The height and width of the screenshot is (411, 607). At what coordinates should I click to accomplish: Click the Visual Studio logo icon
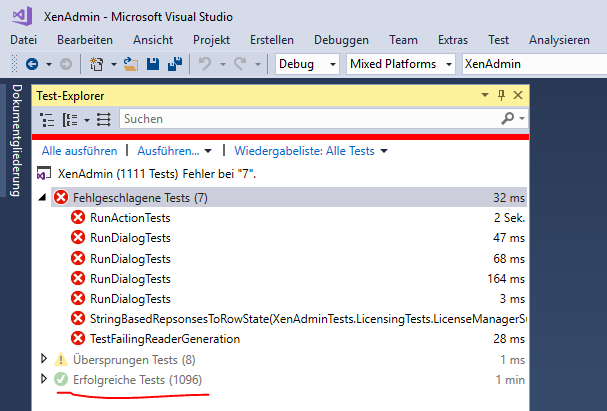(22, 16)
